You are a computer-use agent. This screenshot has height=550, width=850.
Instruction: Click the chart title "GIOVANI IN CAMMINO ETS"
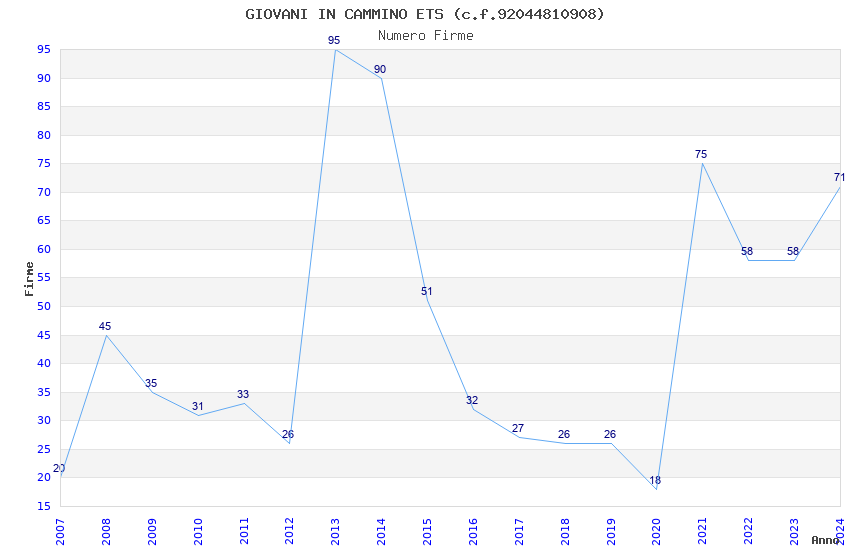click(344, 14)
